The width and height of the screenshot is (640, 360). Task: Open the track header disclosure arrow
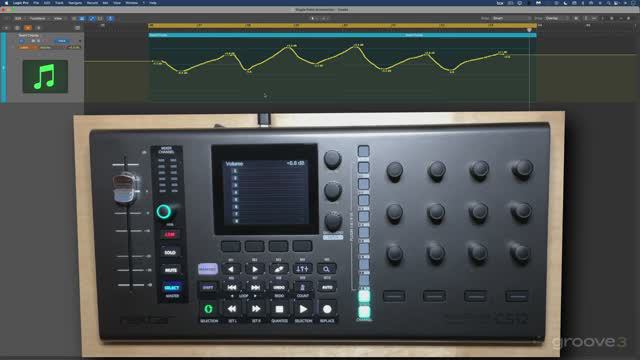(x=80, y=41)
